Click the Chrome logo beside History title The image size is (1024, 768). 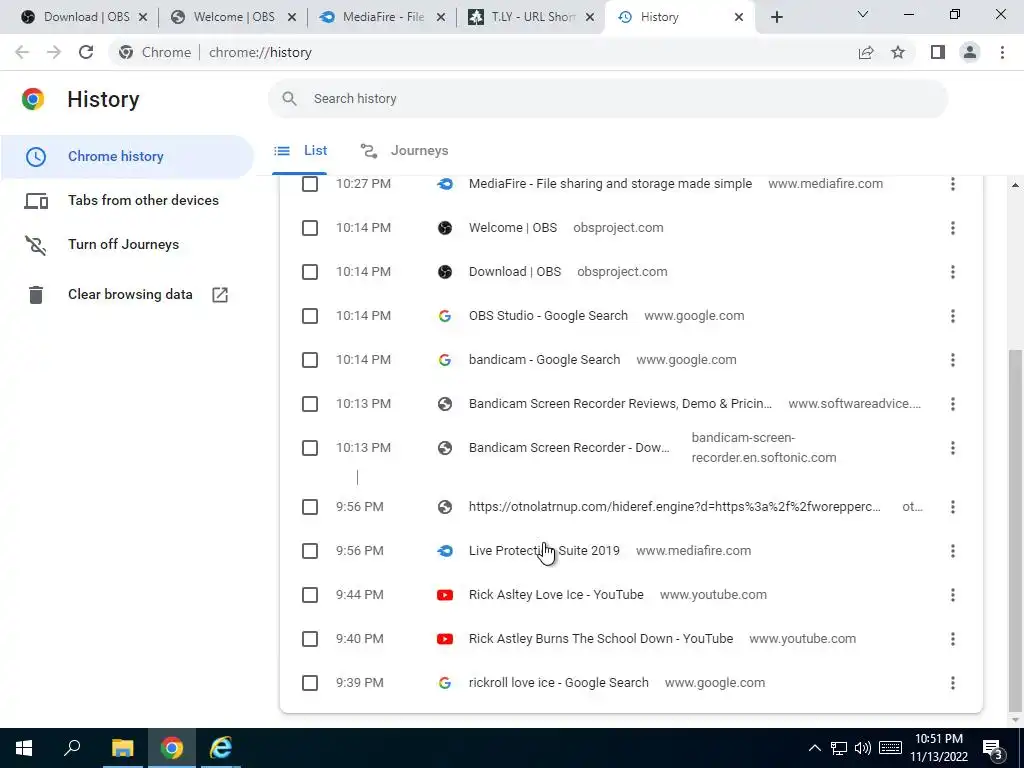tap(33, 99)
